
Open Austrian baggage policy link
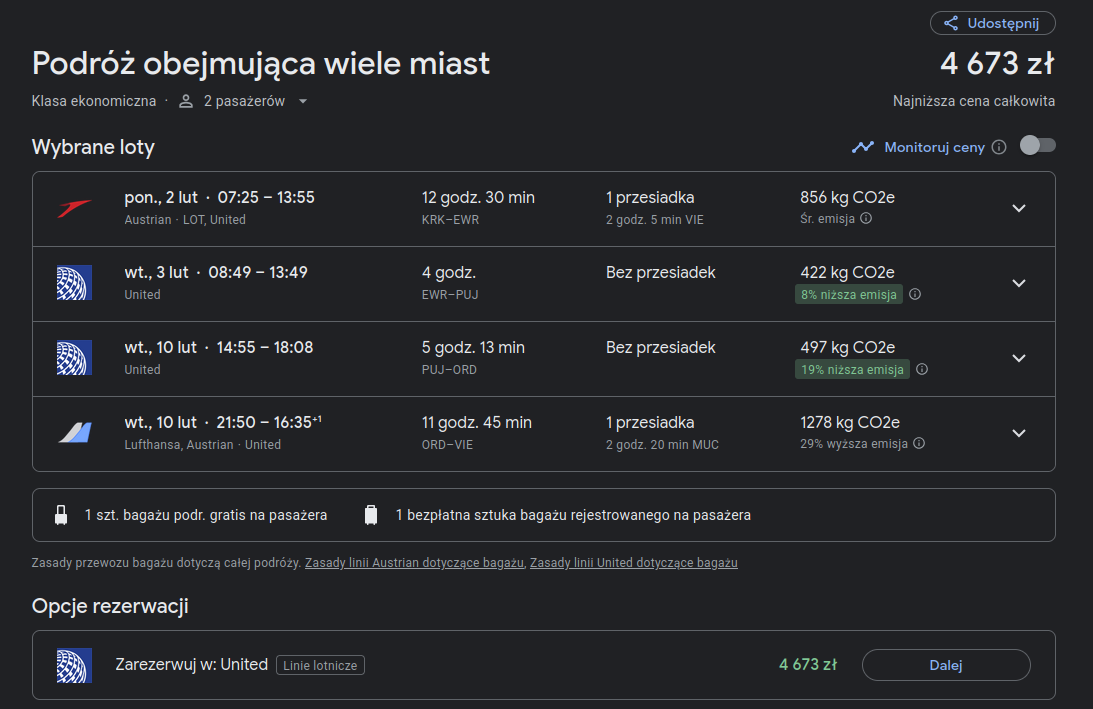click(x=414, y=563)
